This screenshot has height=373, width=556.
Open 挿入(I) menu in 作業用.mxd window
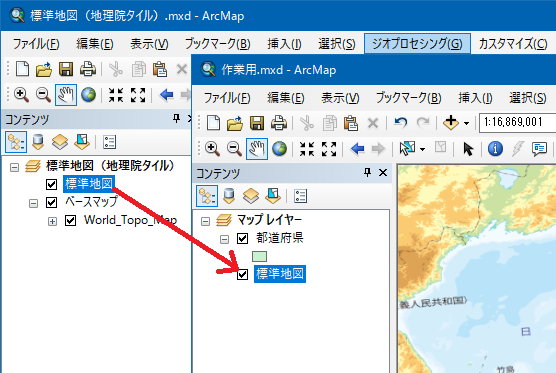[475, 98]
